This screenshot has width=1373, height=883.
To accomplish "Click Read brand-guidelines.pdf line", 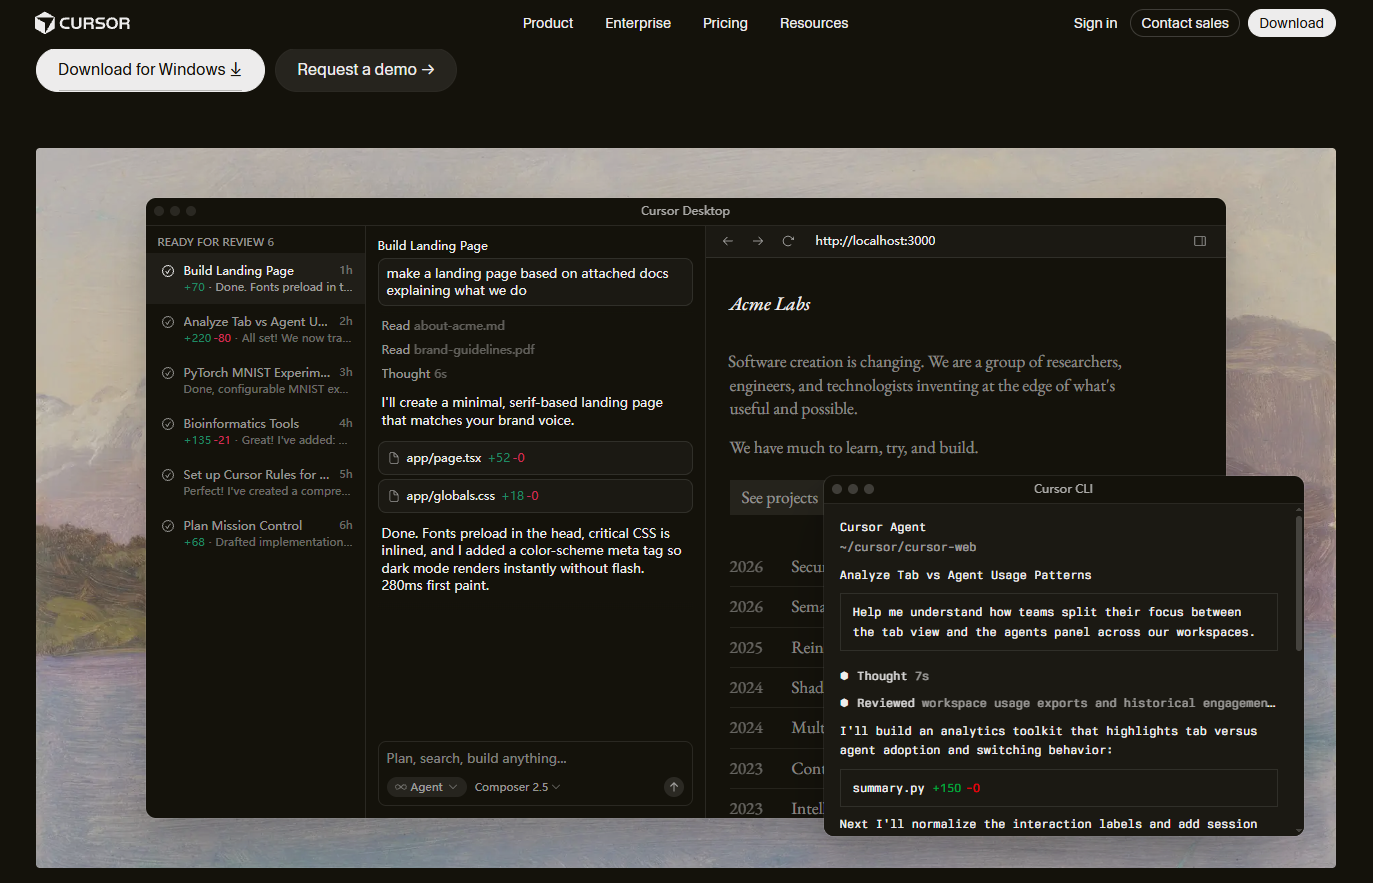I will [x=458, y=350].
